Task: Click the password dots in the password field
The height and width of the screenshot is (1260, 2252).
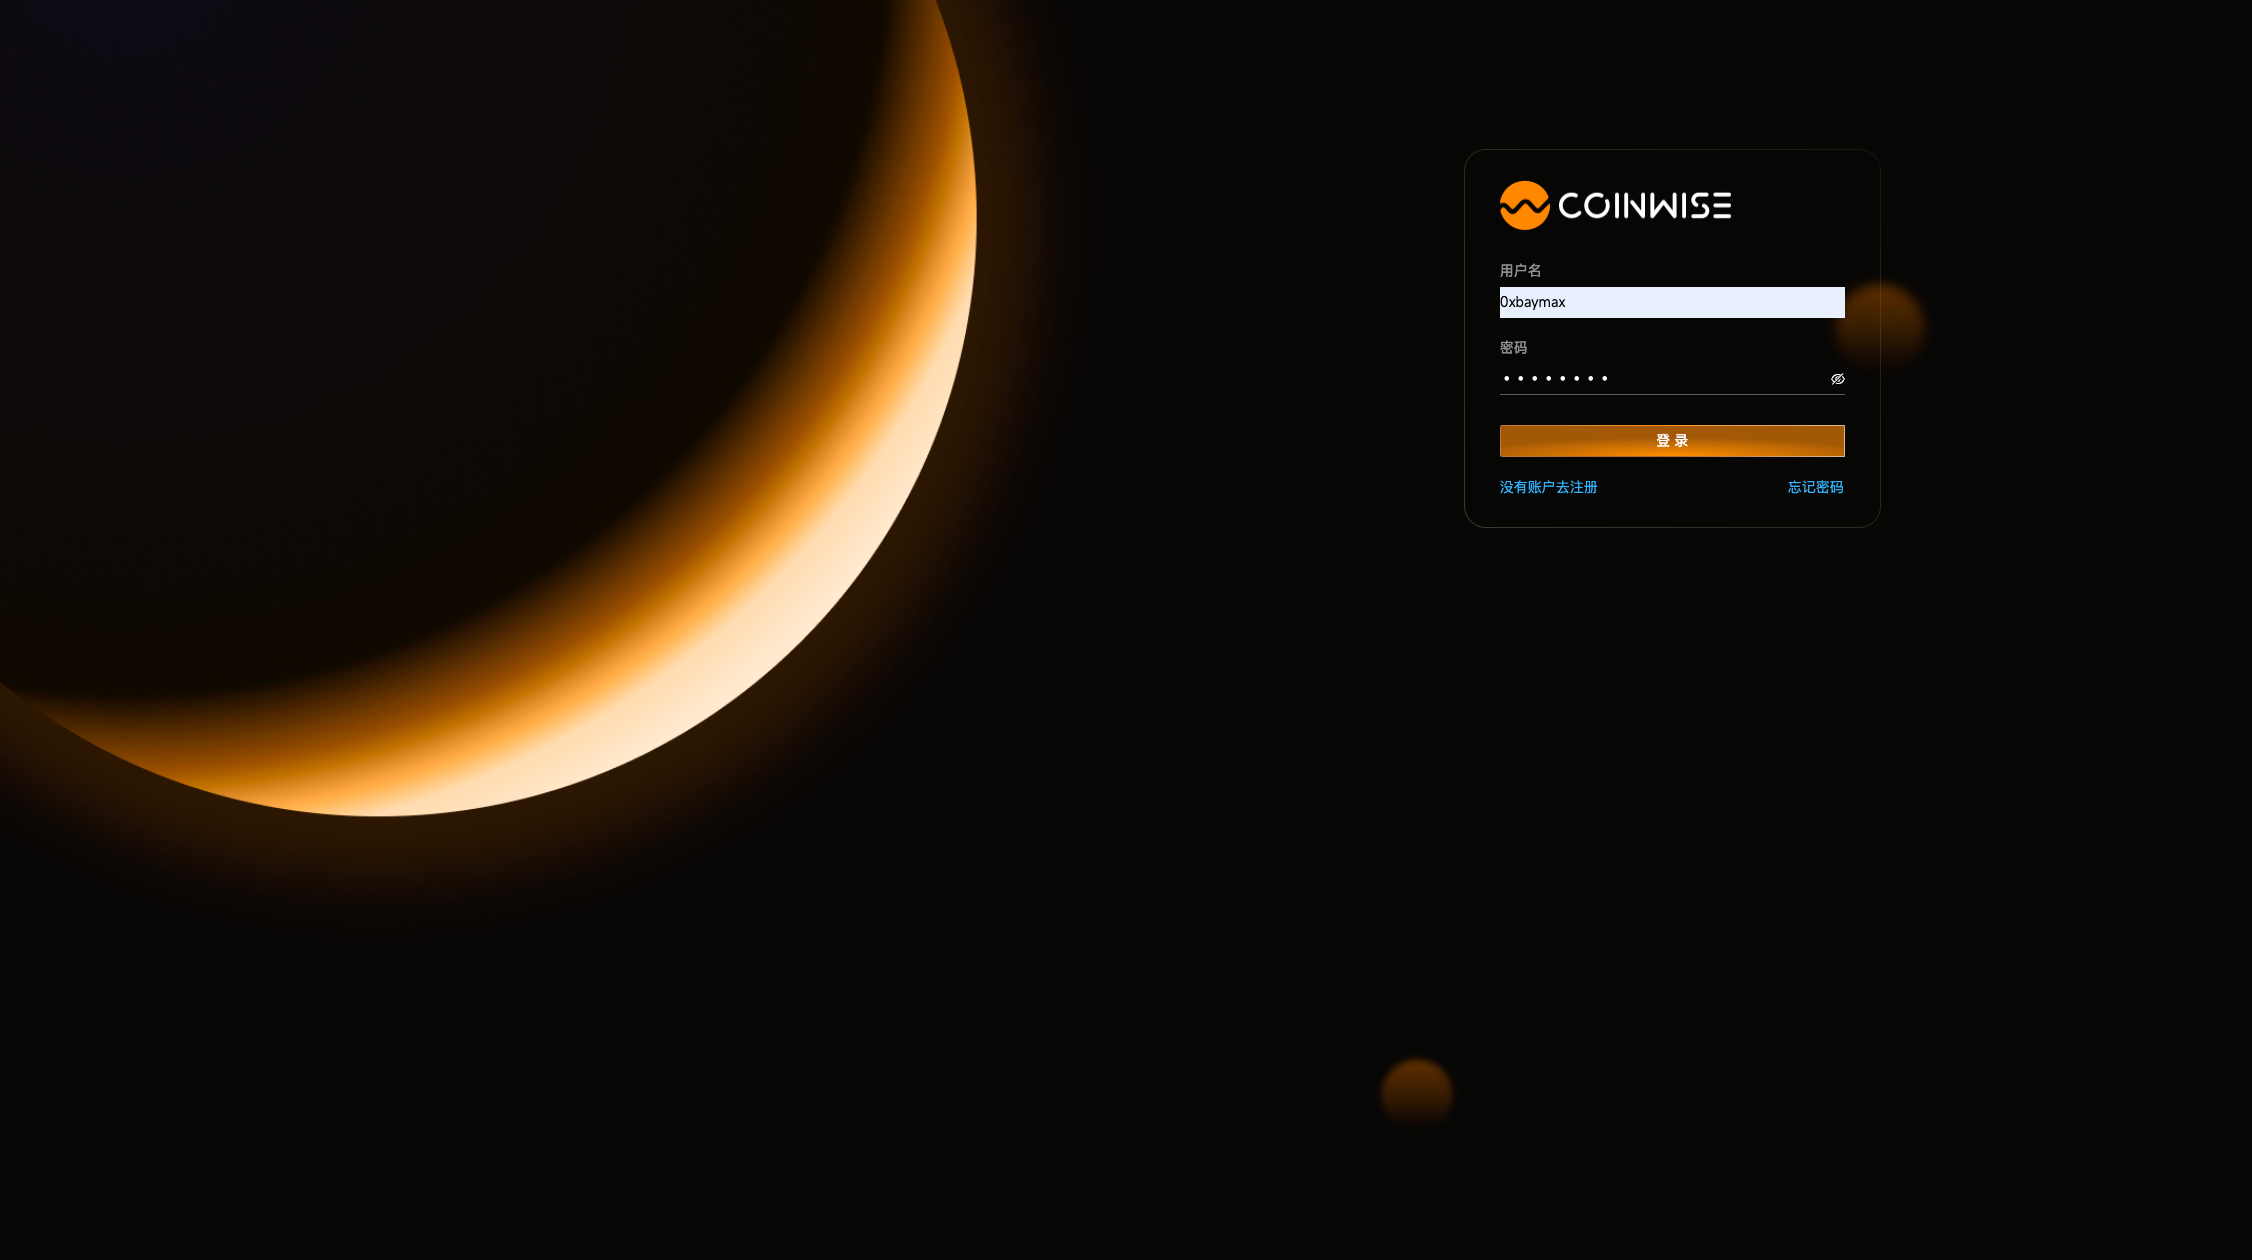Action: pyautogui.click(x=1556, y=379)
